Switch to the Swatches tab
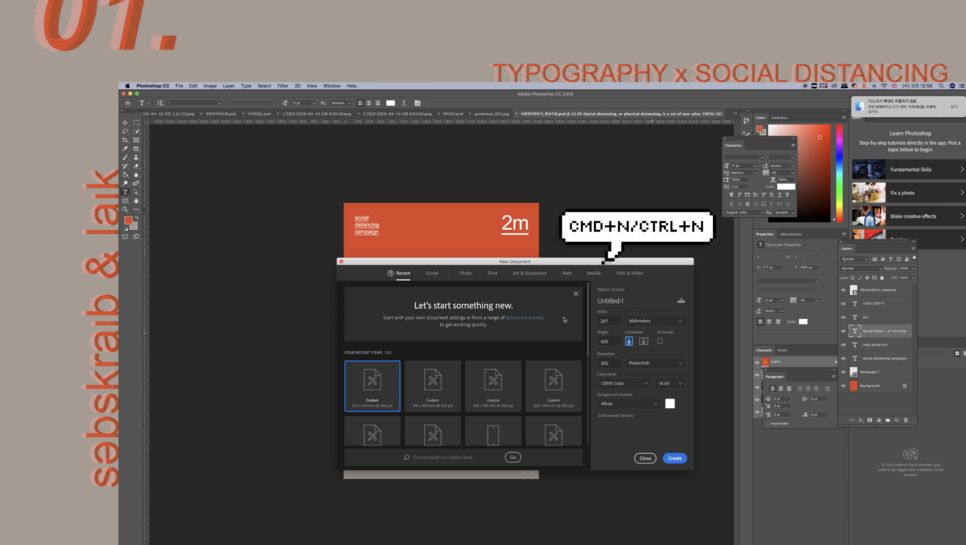Screen dimensions: 966x545 (x=779, y=117)
